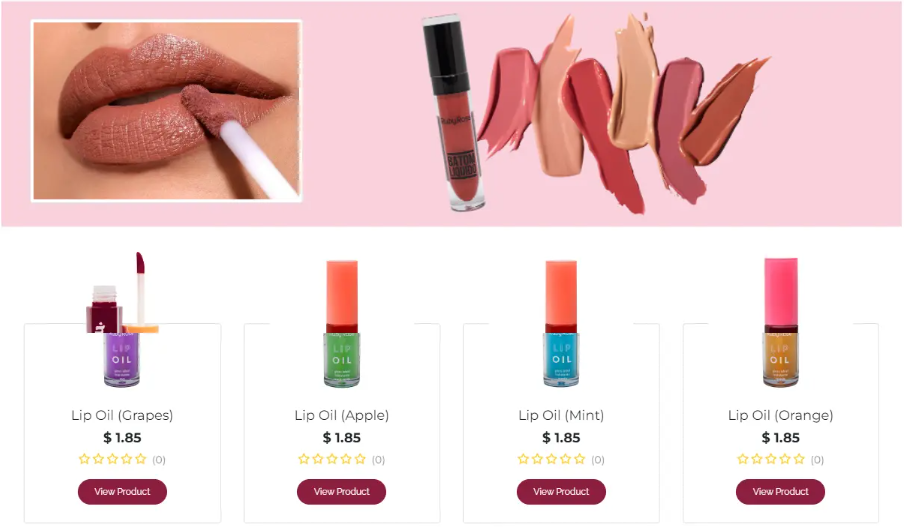View Product for Lip Oil (Mint)
The image size is (904, 527).
click(x=561, y=492)
